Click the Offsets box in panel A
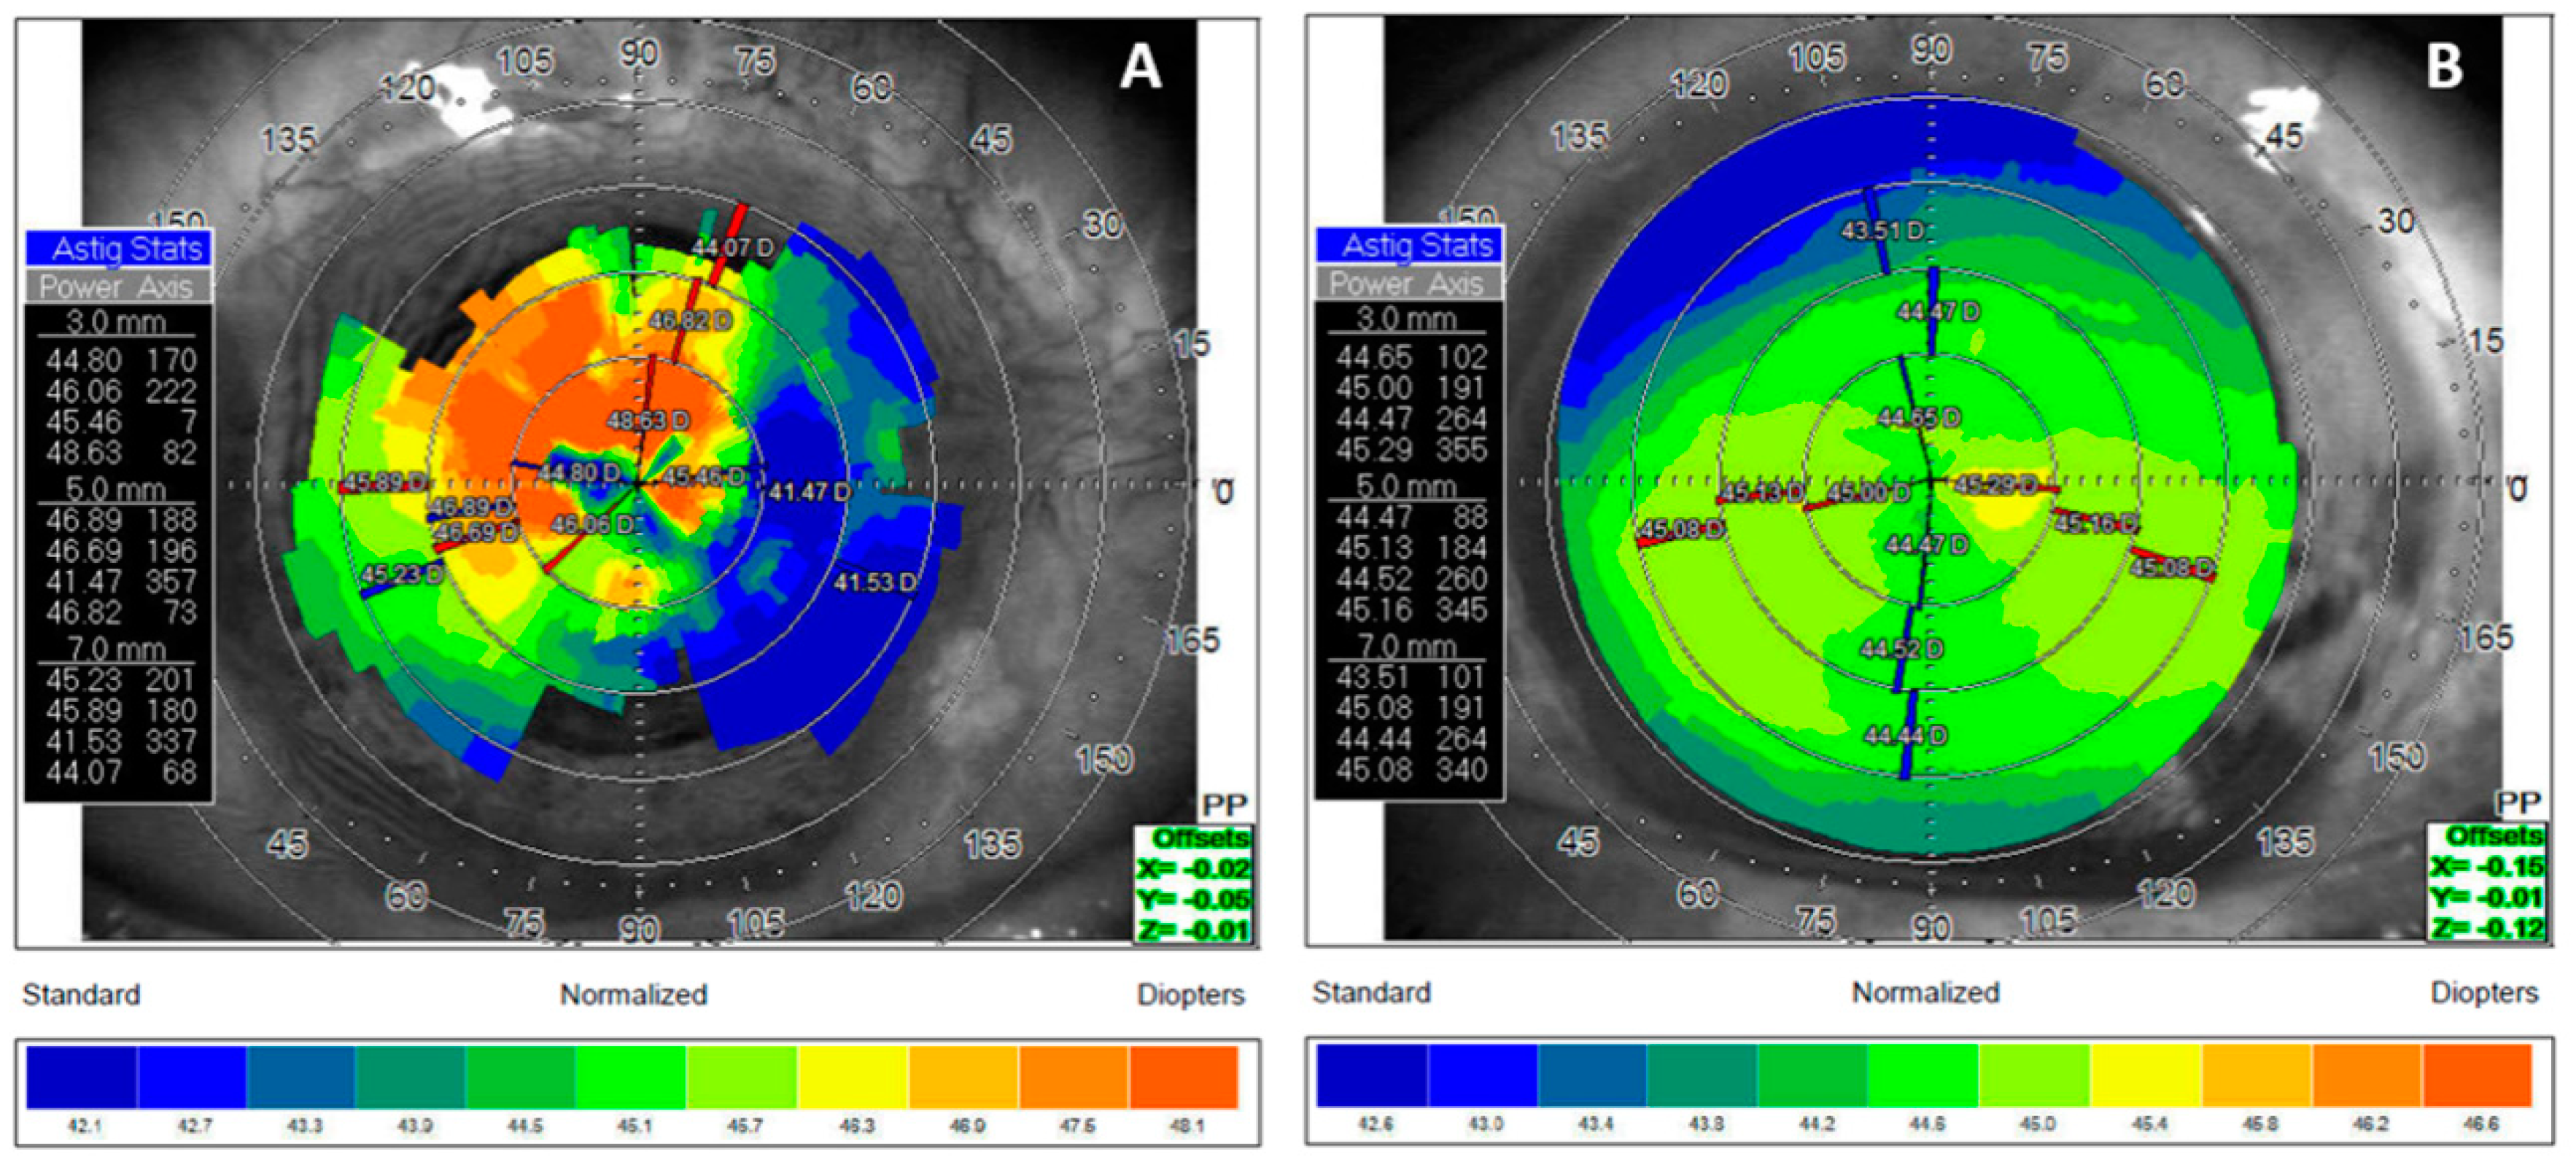This screenshot has width=2576, height=1173. [1195, 884]
